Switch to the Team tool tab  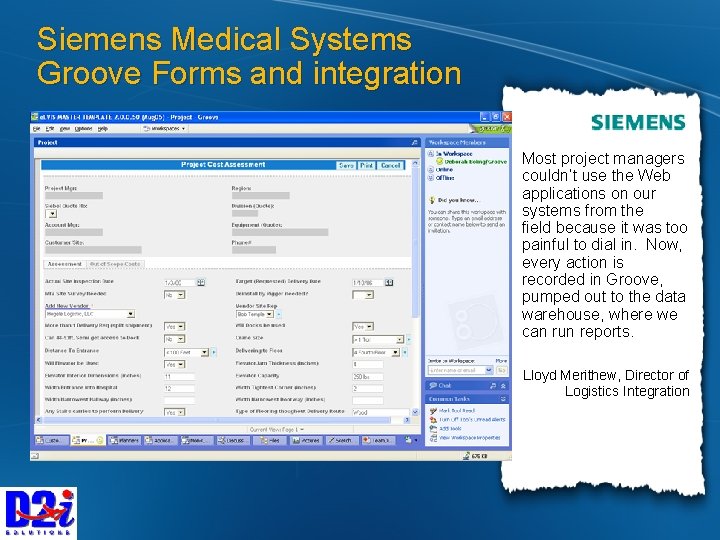[377, 440]
